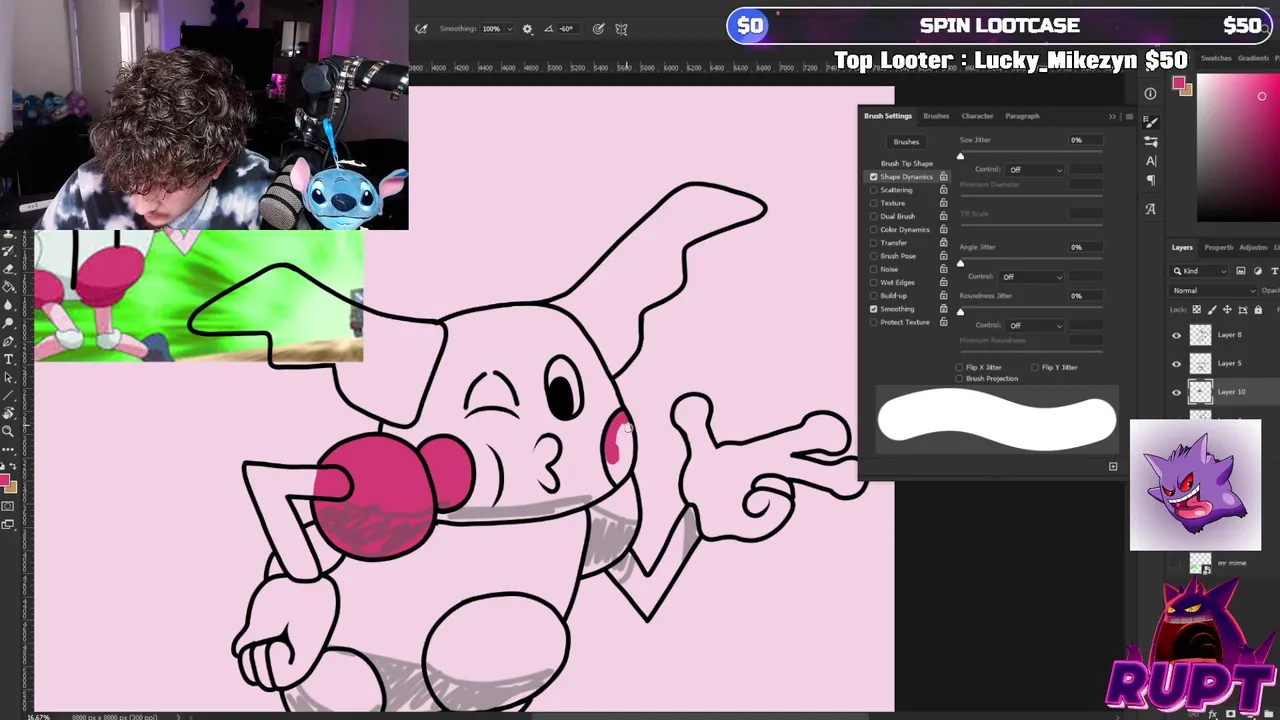Open the layer filter Kind dropdown

click(1200, 271)
